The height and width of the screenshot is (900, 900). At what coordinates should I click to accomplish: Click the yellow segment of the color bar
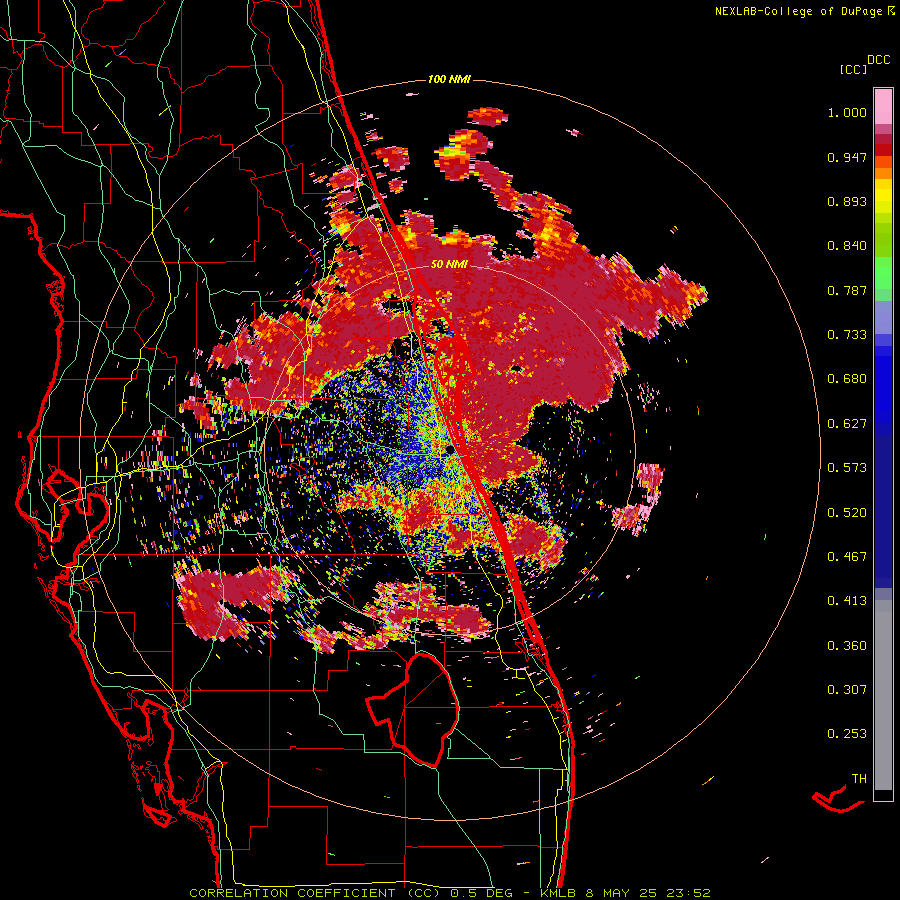883,196
